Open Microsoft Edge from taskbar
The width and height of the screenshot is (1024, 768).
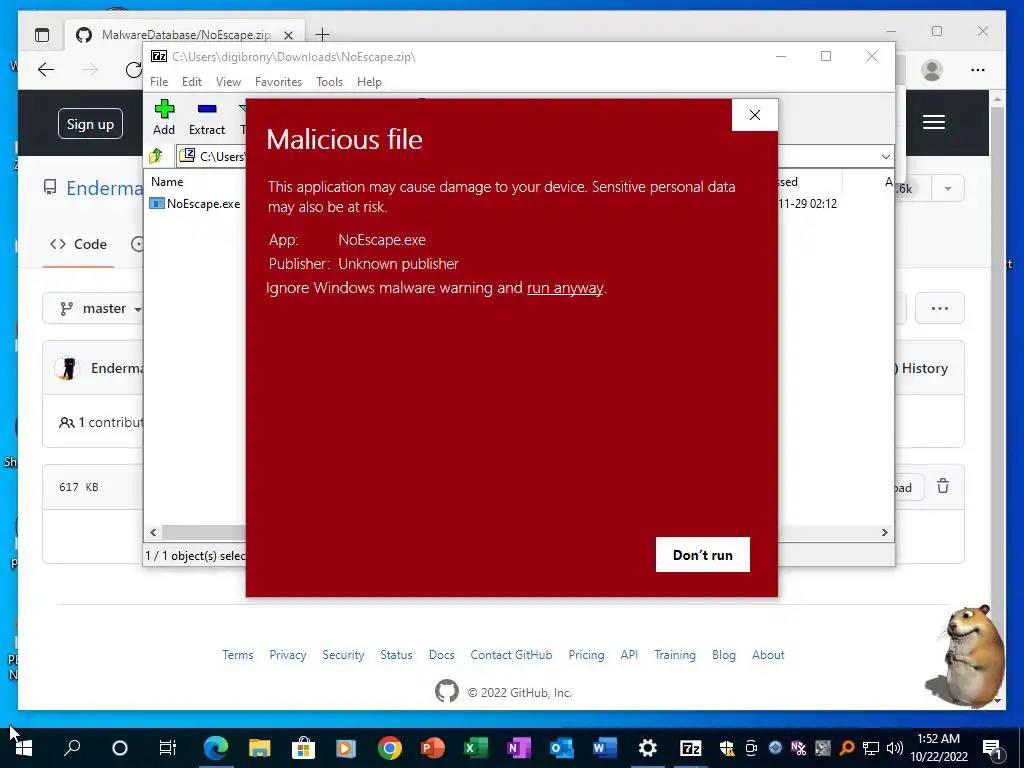click(216, 748)
